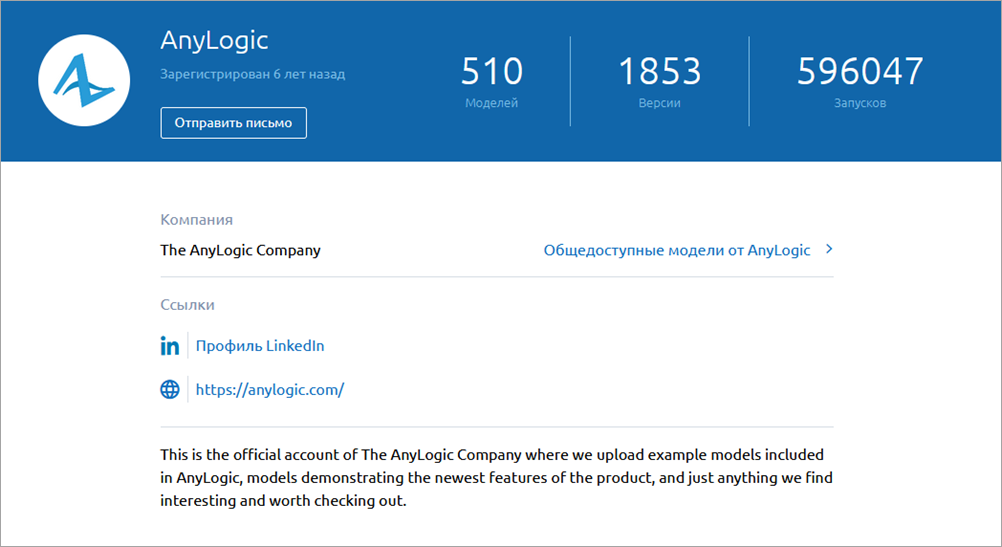Open Общедоступные модели от AnyLogic link
1002x547 pixels.
[677, 250]
